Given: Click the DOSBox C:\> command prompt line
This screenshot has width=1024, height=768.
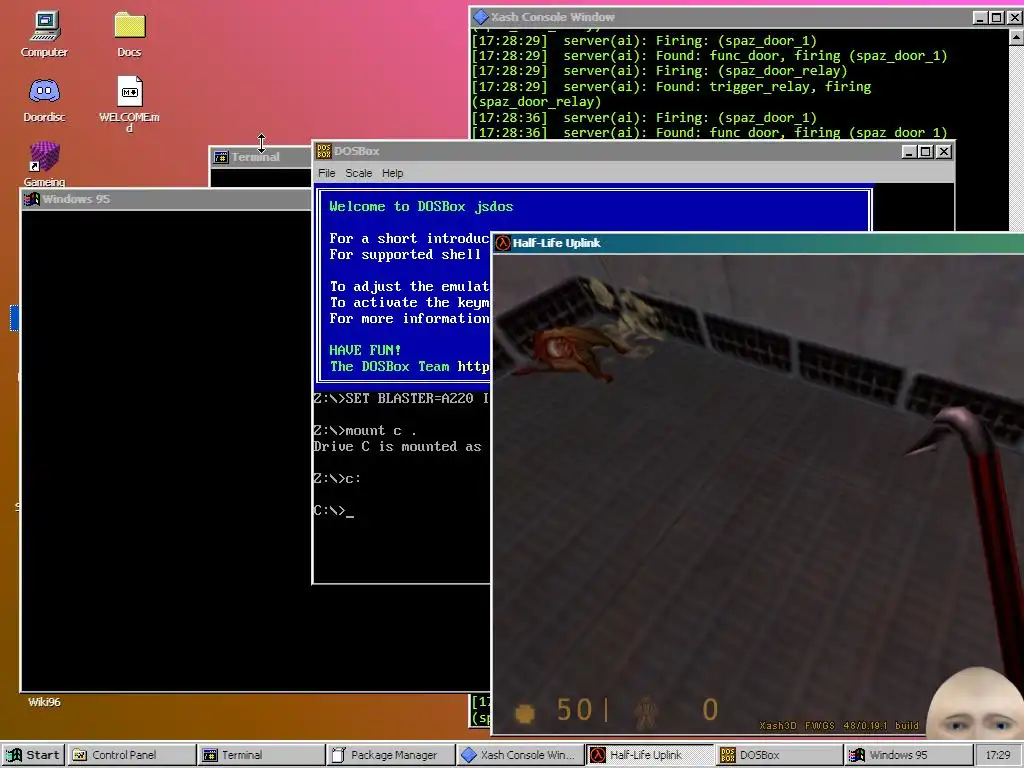Looking at the screenshot, I should pos(334,511).
